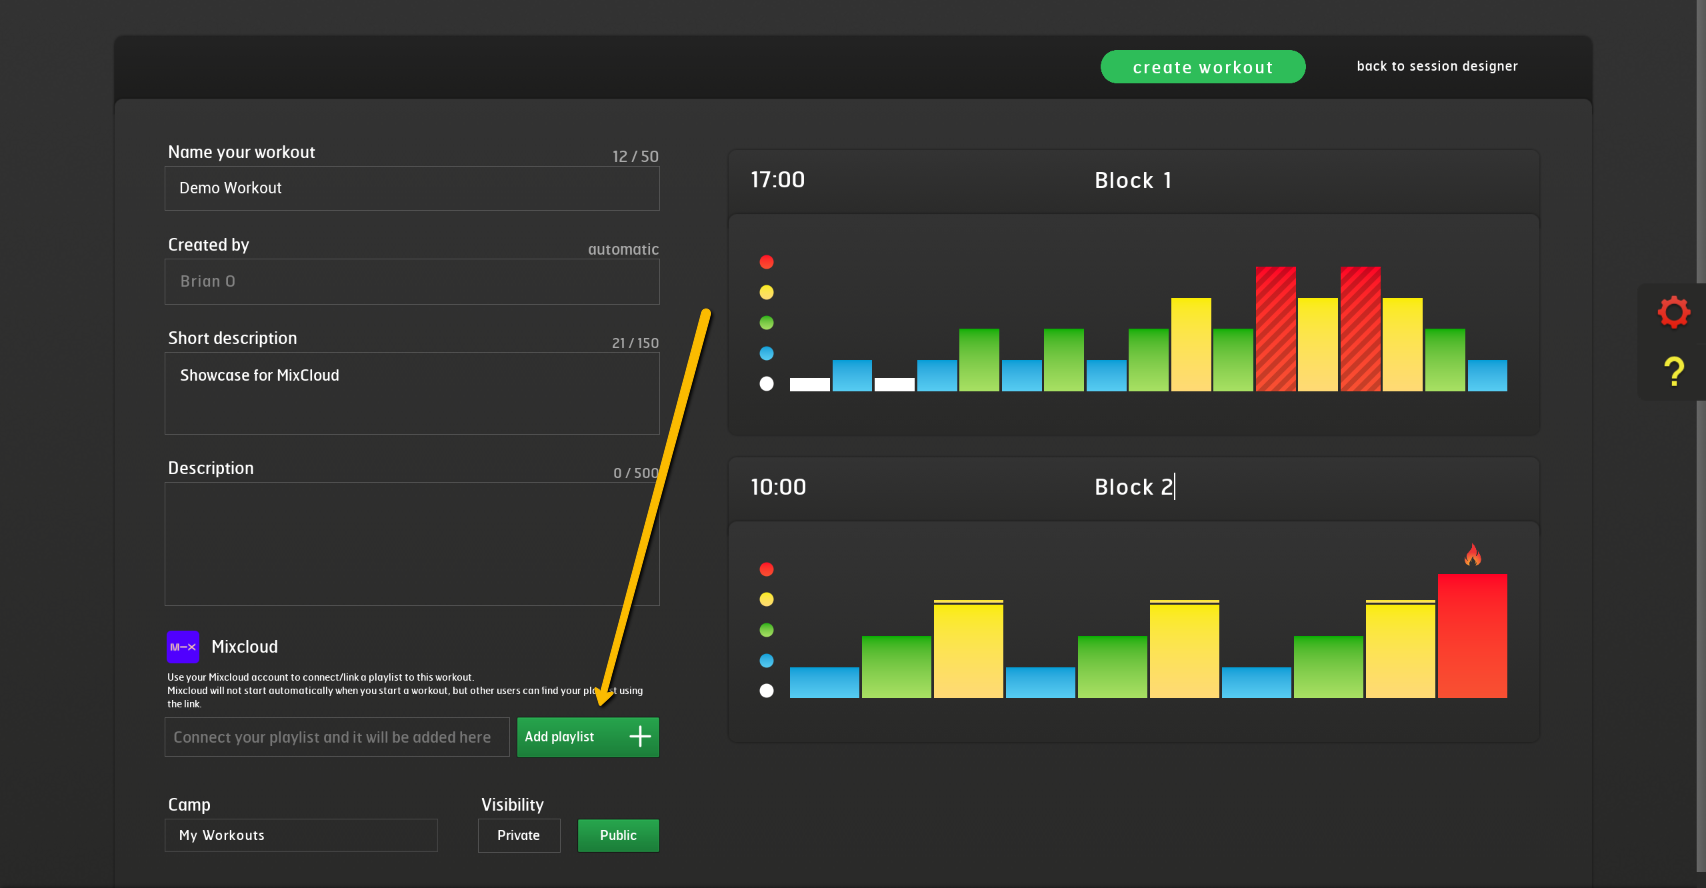Viewport: 1706px width, 888px height.
Task: Select the first striped red bar in Block 1
Action: (x=1275, y=329)
